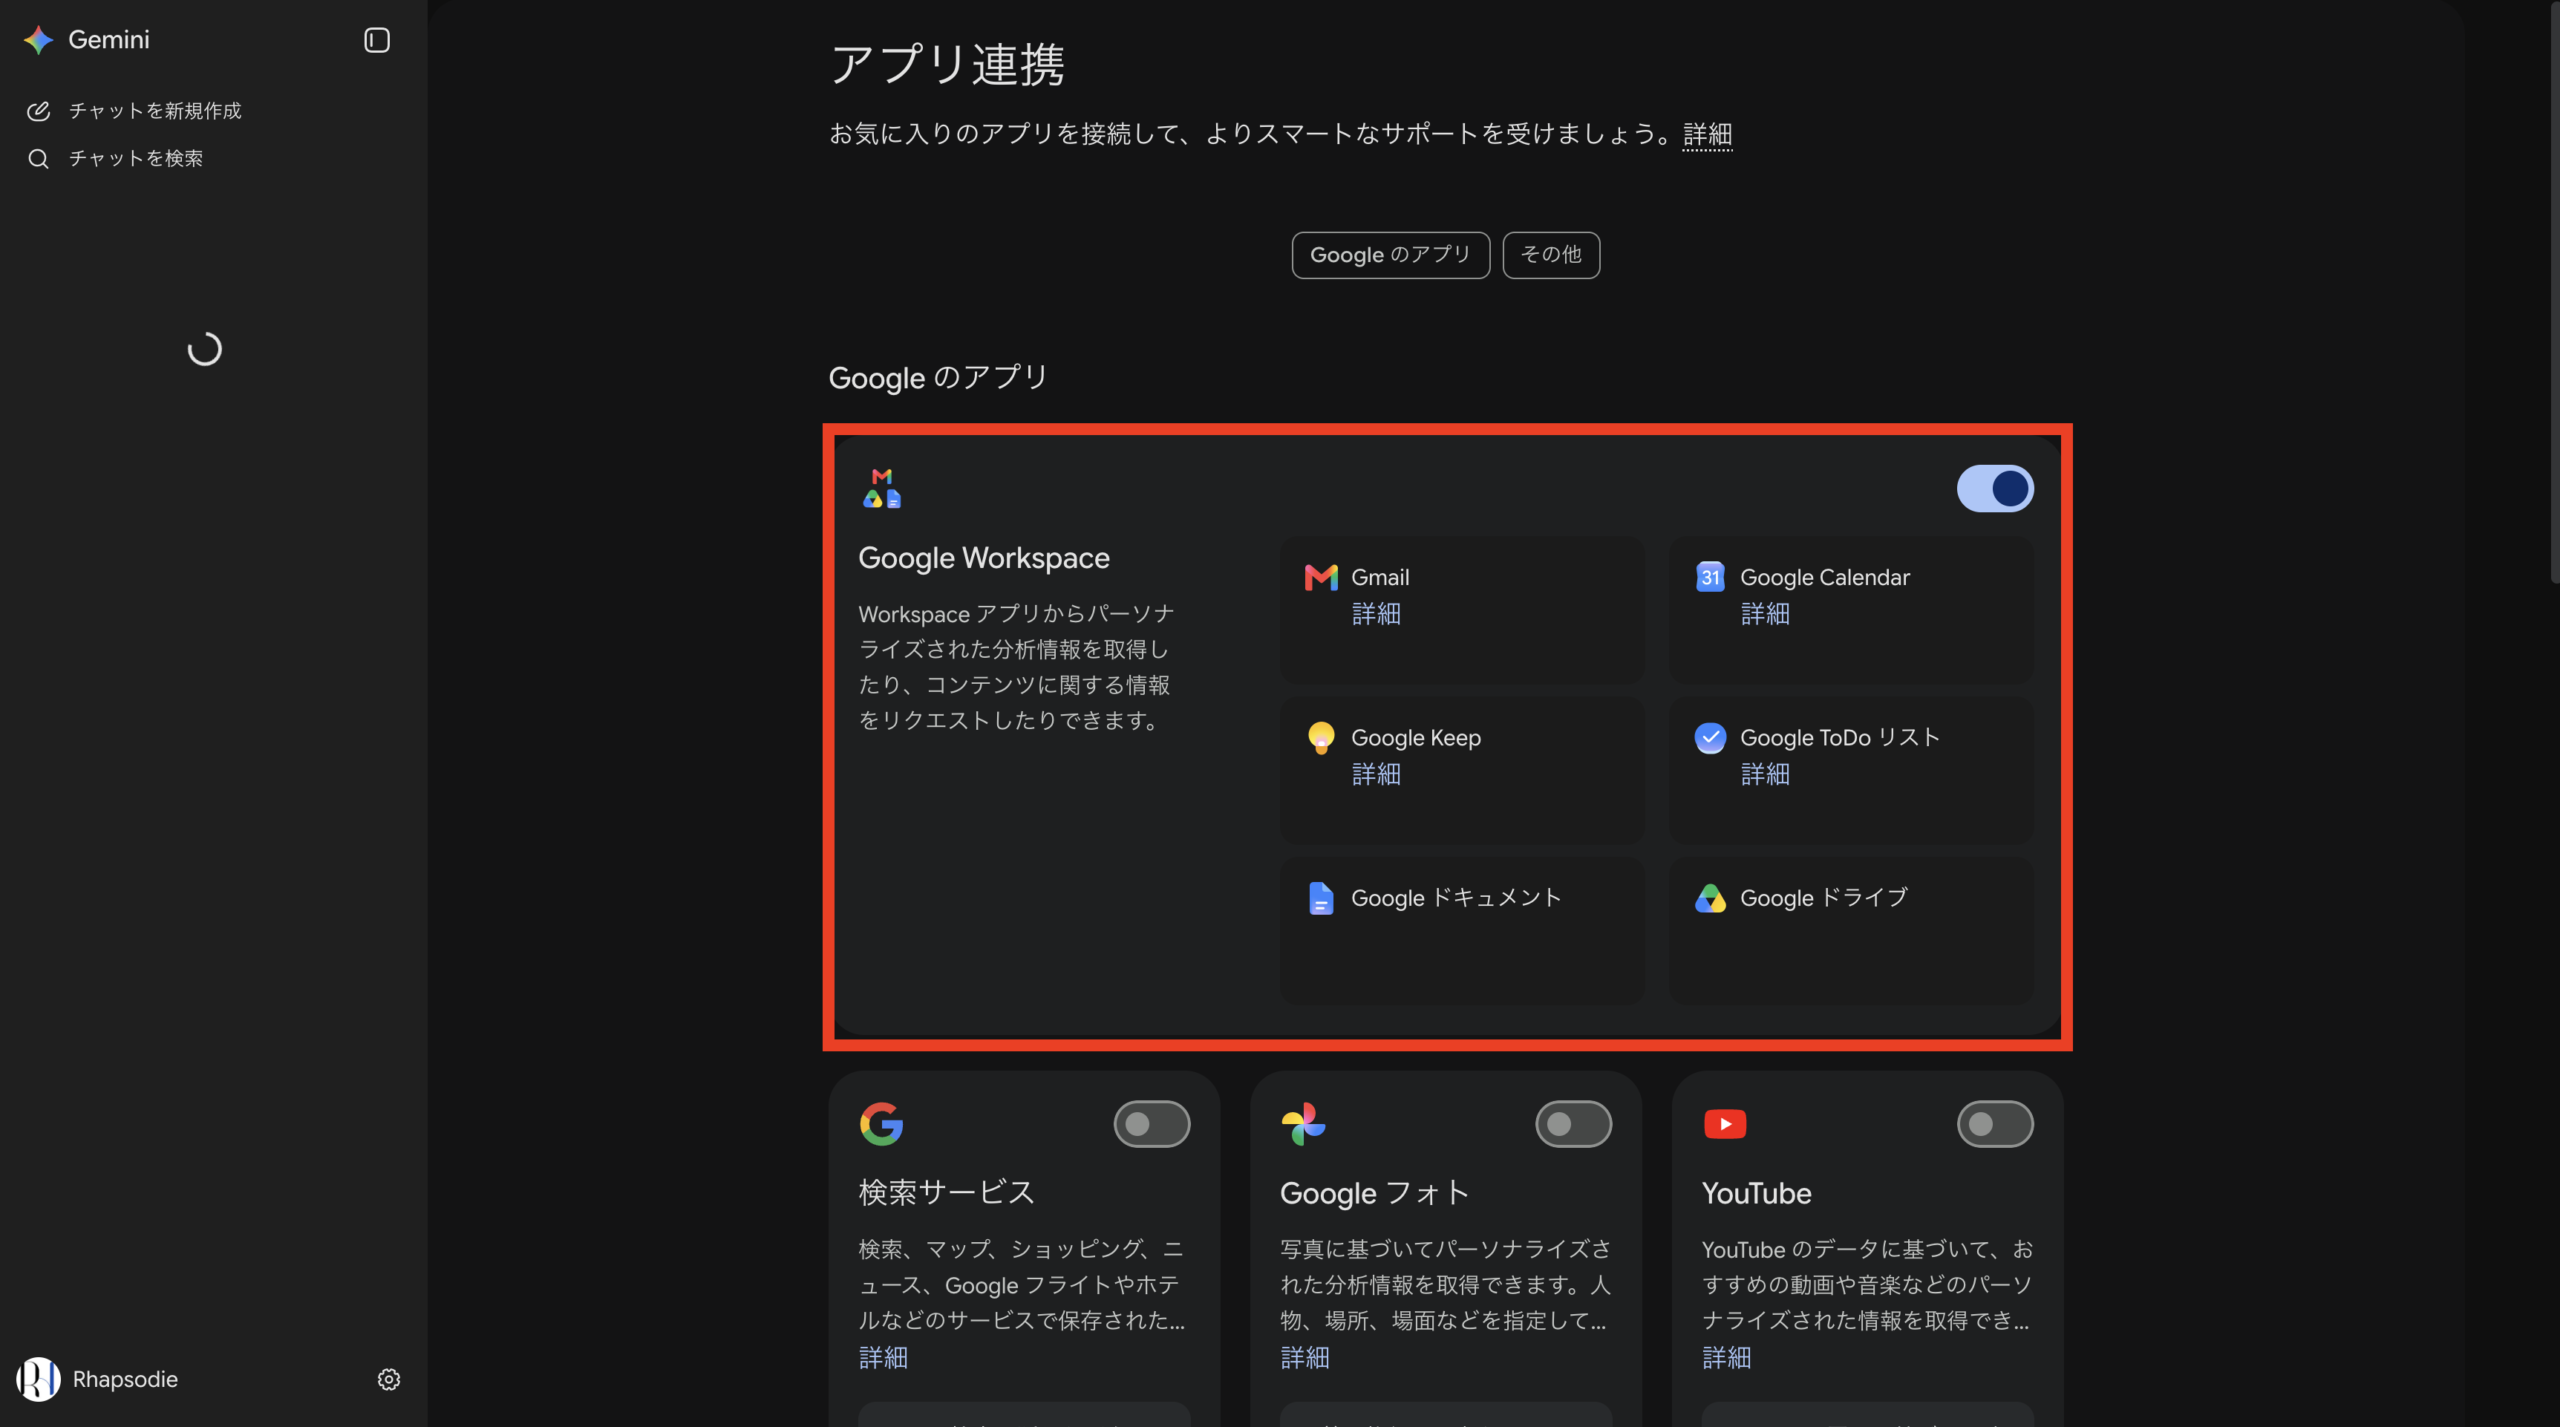
Task: Click the Google Drive icon
Action: tap(1710, 898)
